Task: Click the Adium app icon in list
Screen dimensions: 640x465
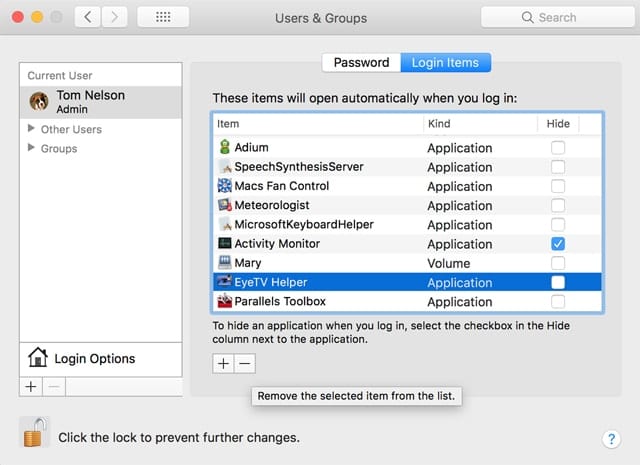Action: pyautogui.click(x=225, y=148)
